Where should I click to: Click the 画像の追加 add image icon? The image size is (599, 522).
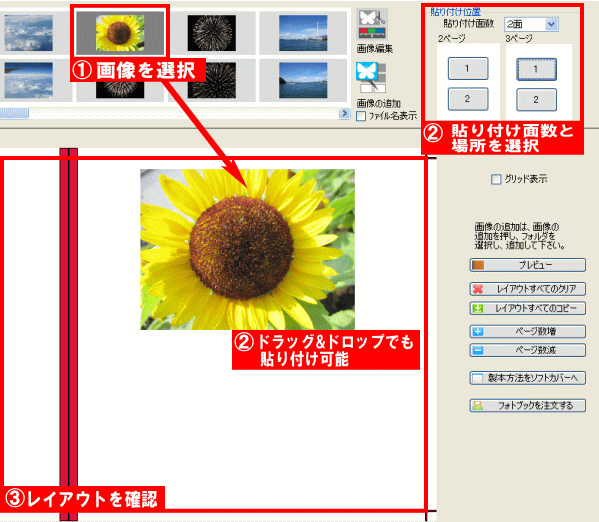click(371, 78)
